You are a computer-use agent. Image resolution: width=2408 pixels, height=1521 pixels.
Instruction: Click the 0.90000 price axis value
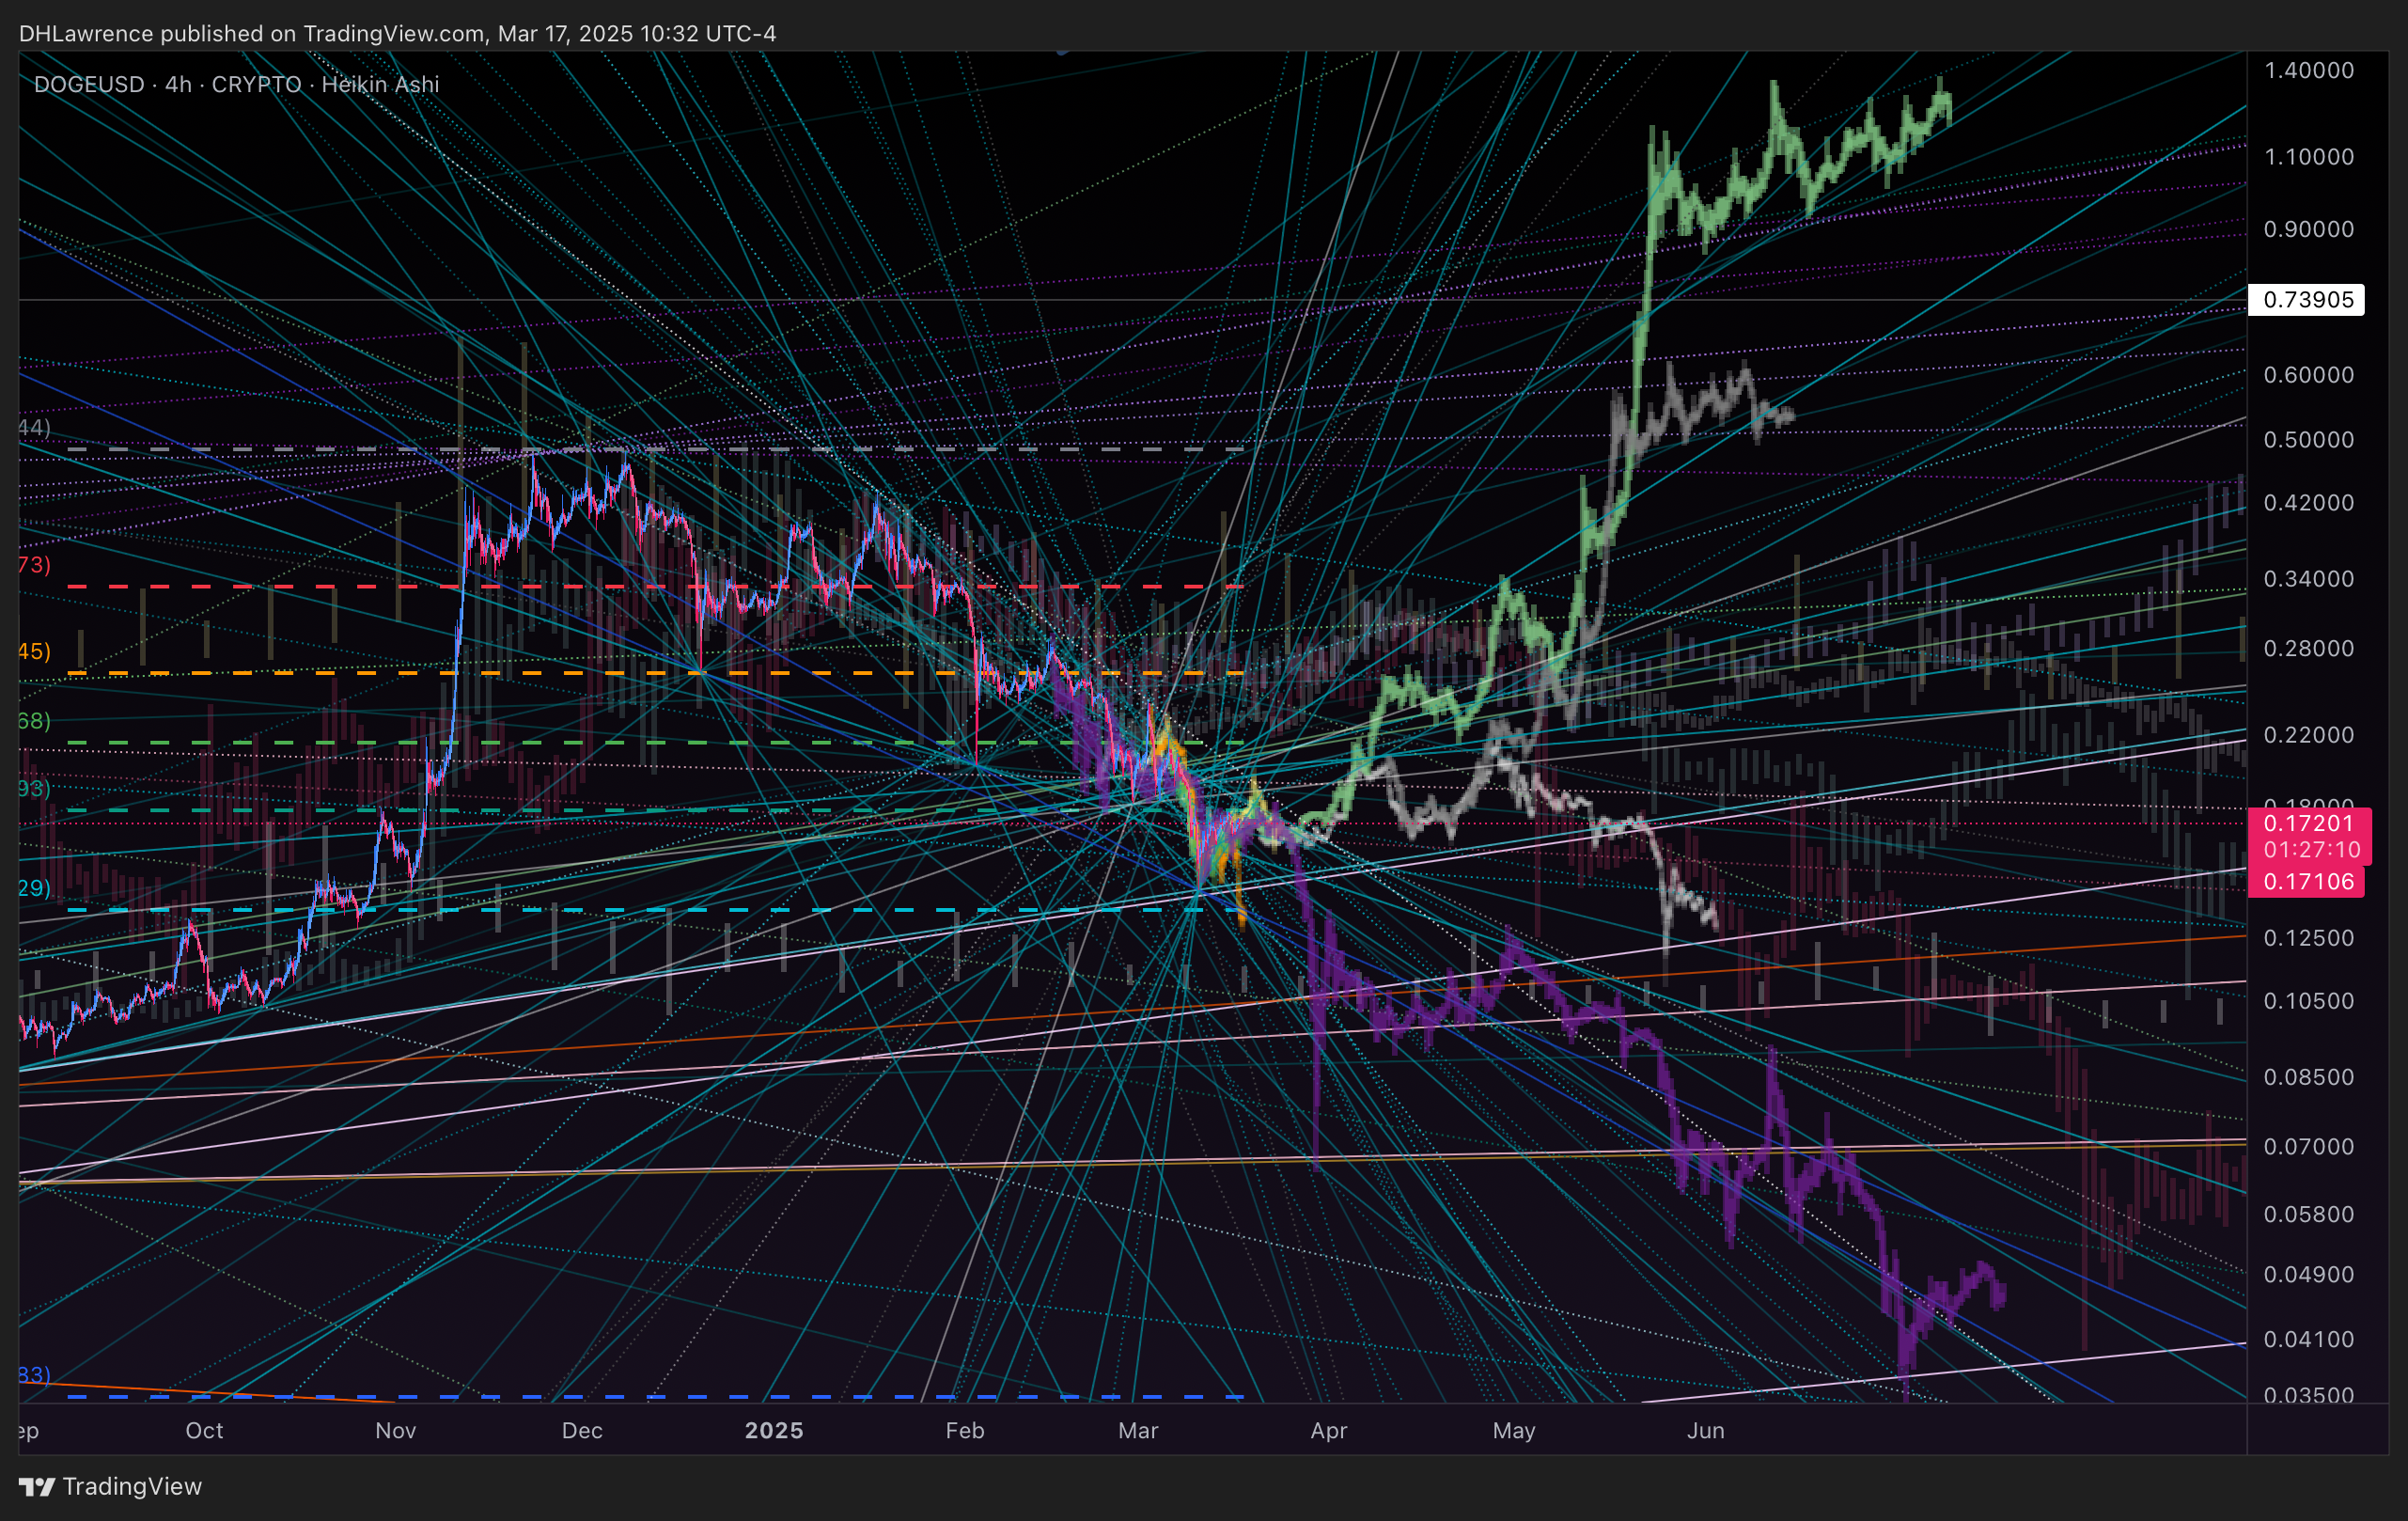(x=2308, y=229)
